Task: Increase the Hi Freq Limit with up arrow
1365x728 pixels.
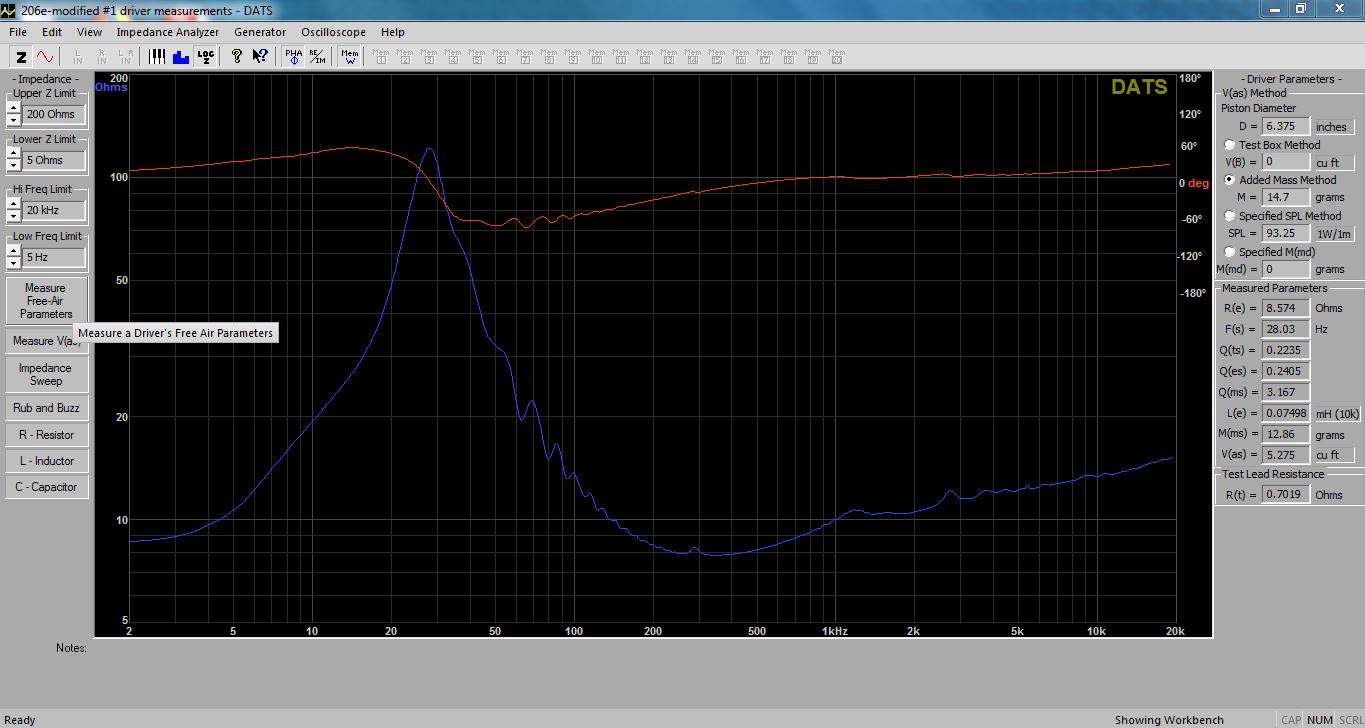Action: click(13, 204)
